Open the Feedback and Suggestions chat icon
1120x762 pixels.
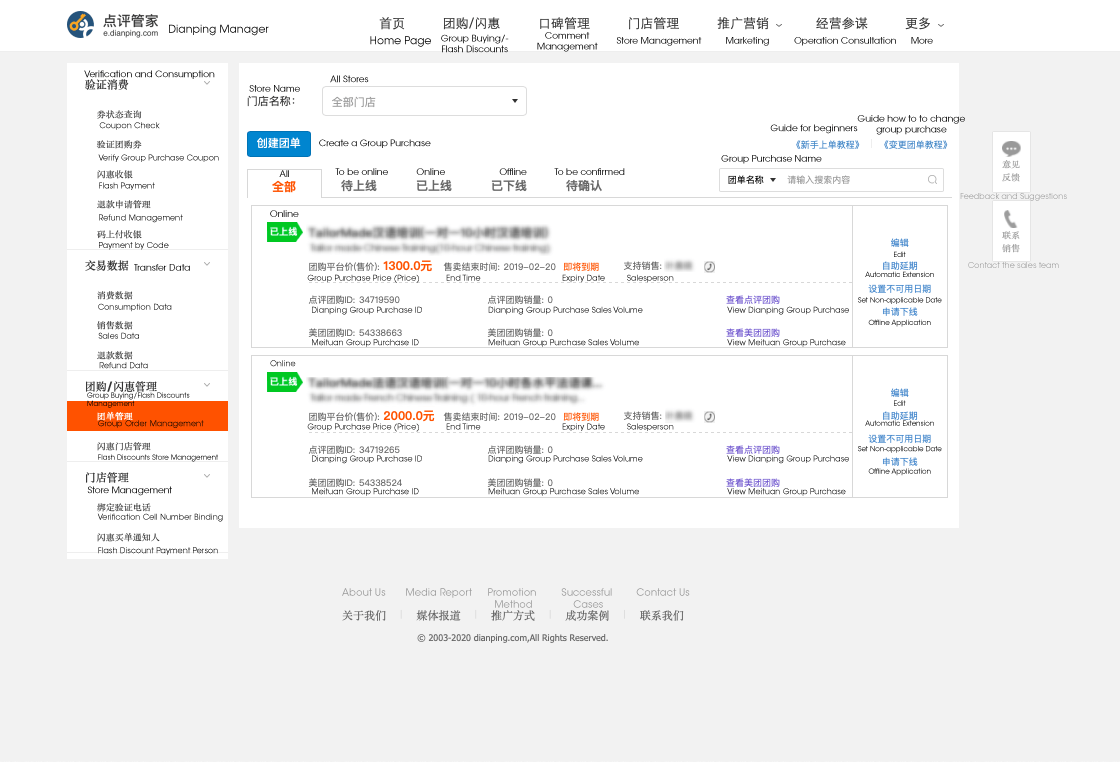(x=1011, y=149)
